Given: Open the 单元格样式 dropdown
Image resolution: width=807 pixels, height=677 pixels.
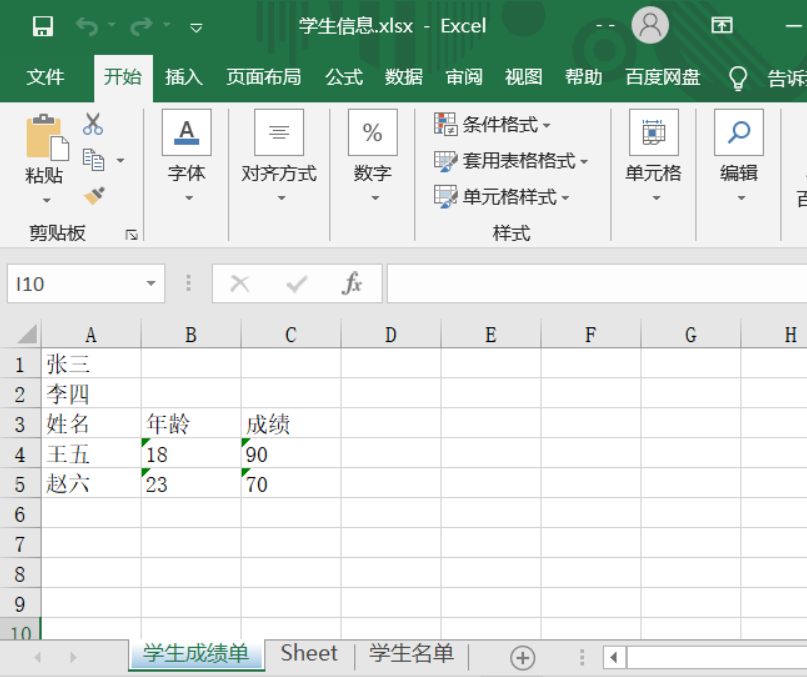Looking at the screenshot, I should click(502, 197).
